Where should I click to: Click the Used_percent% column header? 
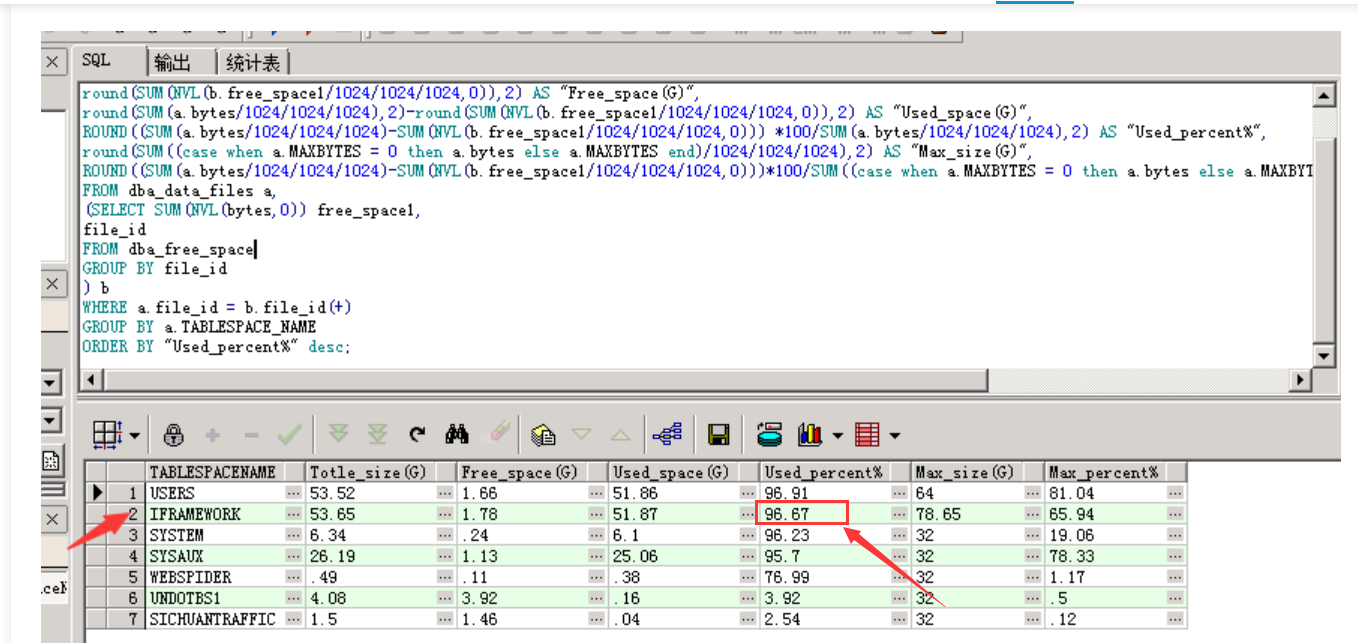[x=823, y=472]
